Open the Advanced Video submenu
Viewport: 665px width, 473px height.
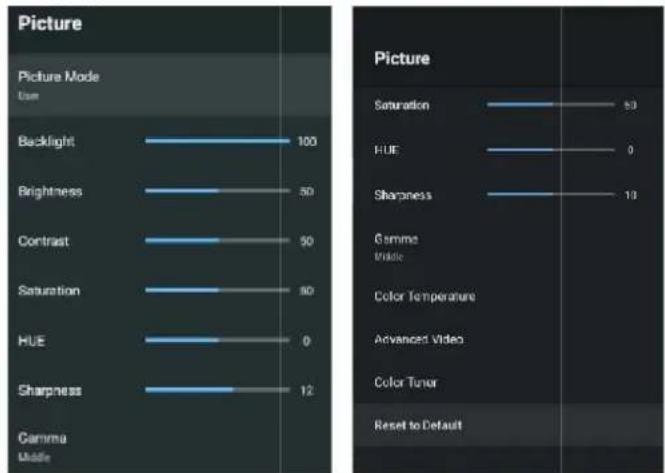508,339
